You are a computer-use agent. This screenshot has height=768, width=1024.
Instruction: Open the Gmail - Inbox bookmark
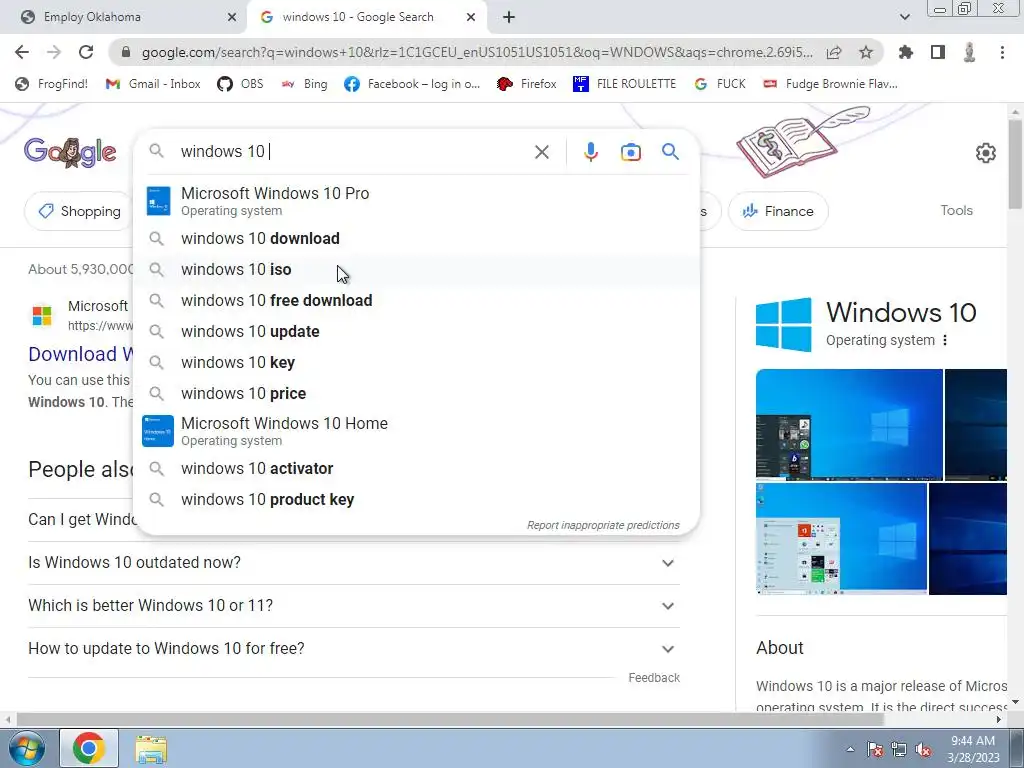click(153, 84)
